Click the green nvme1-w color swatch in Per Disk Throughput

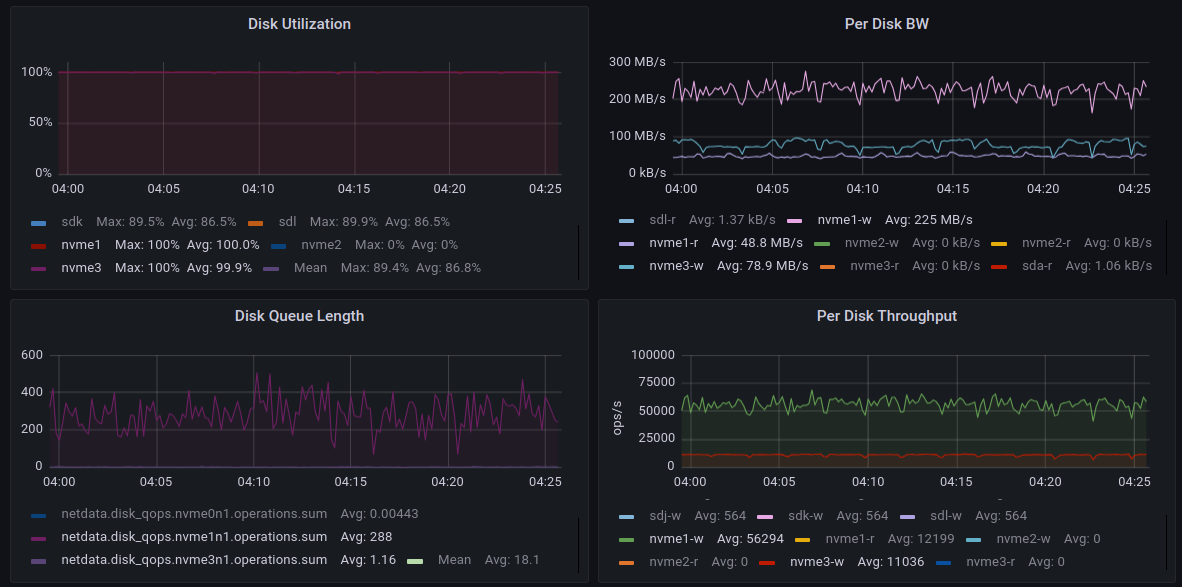[x=627, y=540]
